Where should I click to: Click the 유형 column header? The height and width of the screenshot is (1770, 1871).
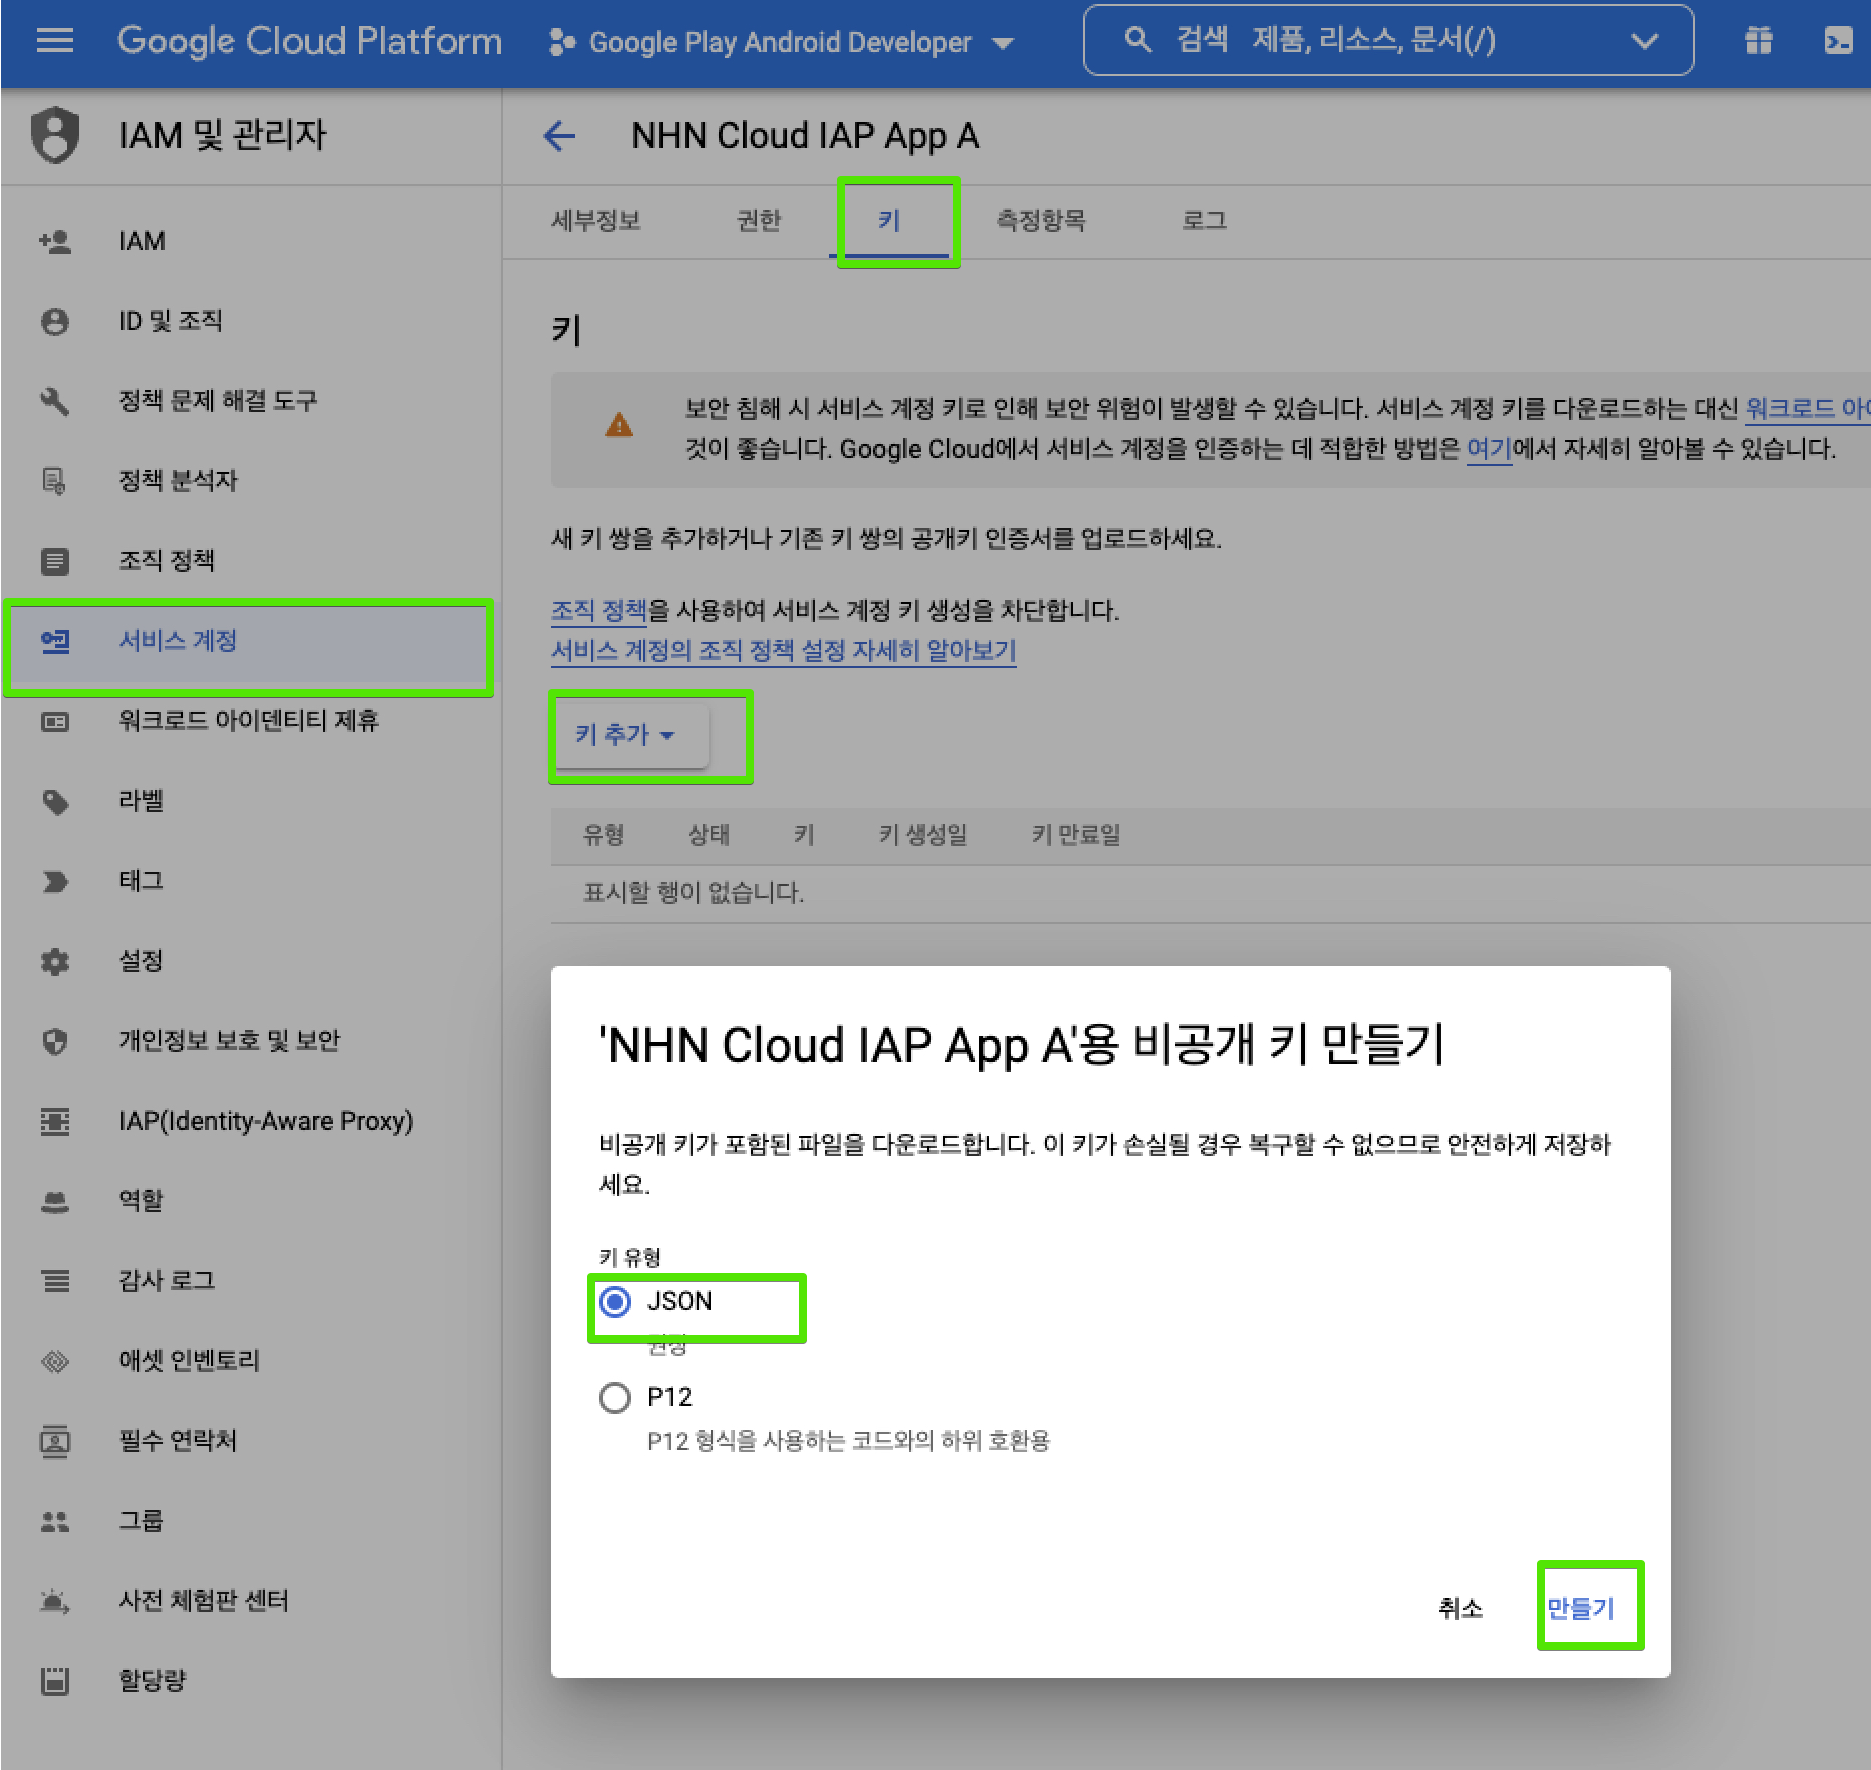pyautogui.click(x=604, y=835)
